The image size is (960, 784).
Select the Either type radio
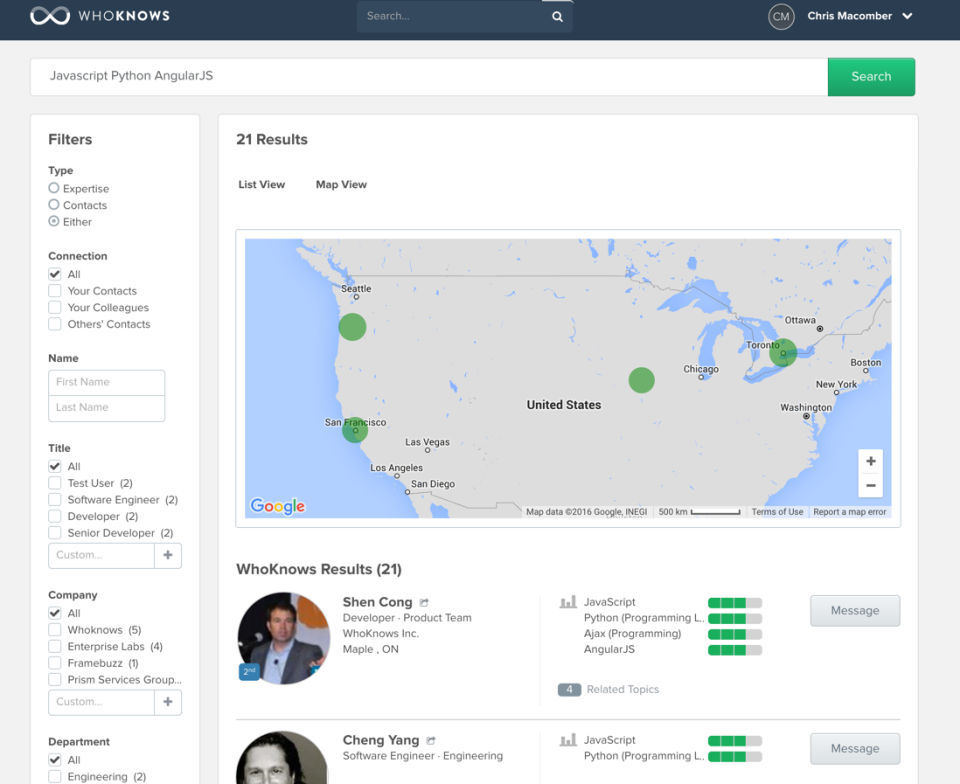(x=54, y=221)
